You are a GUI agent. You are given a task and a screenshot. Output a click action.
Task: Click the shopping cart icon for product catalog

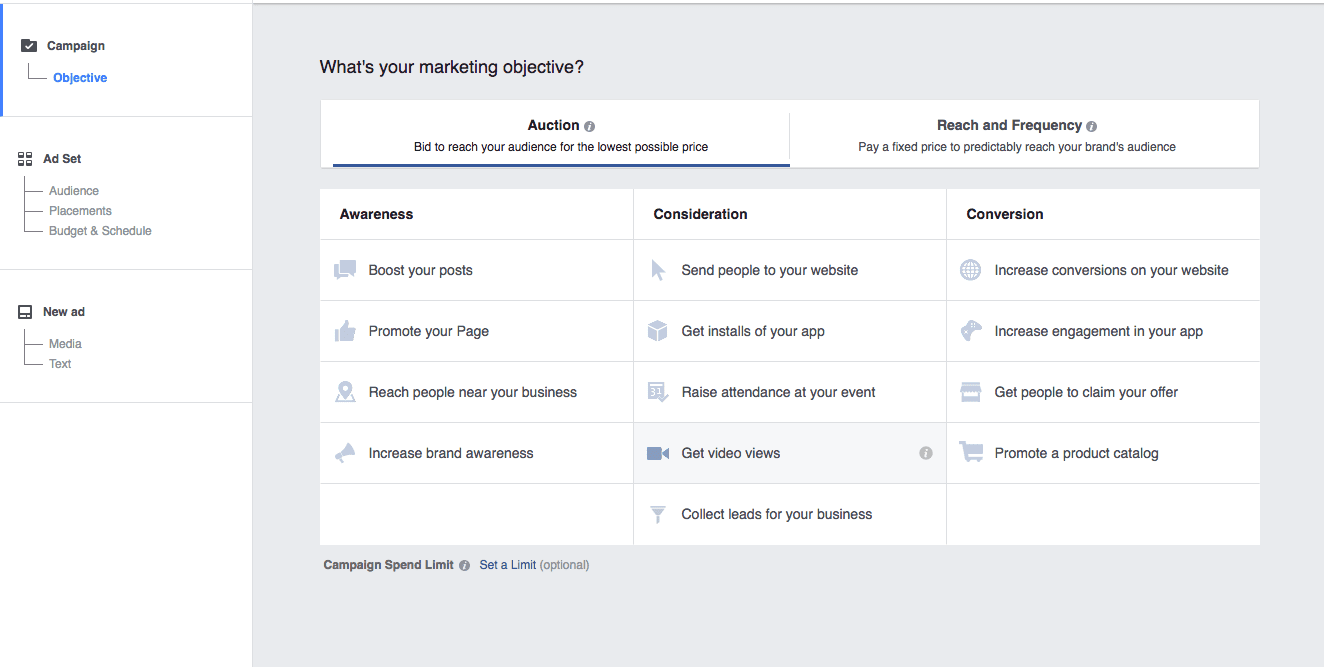pyautogui.click(x=970, y=453)
